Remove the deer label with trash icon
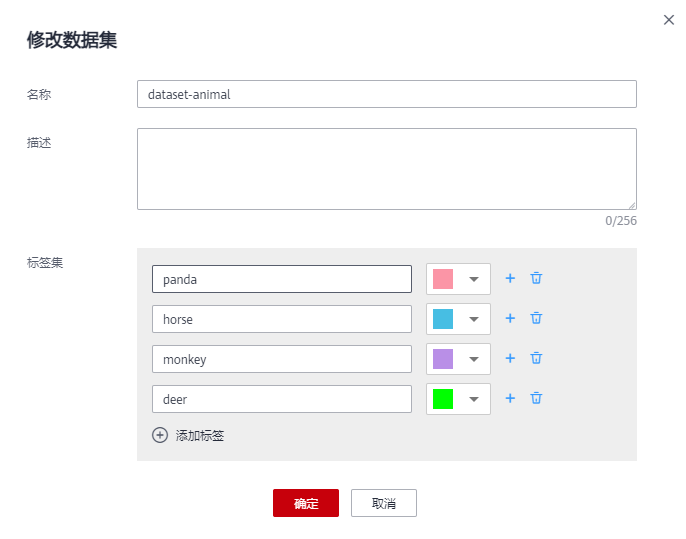Image resolution: width=686 pixels, height=539 pixels. pyautogui.click(x=536, y=398)
